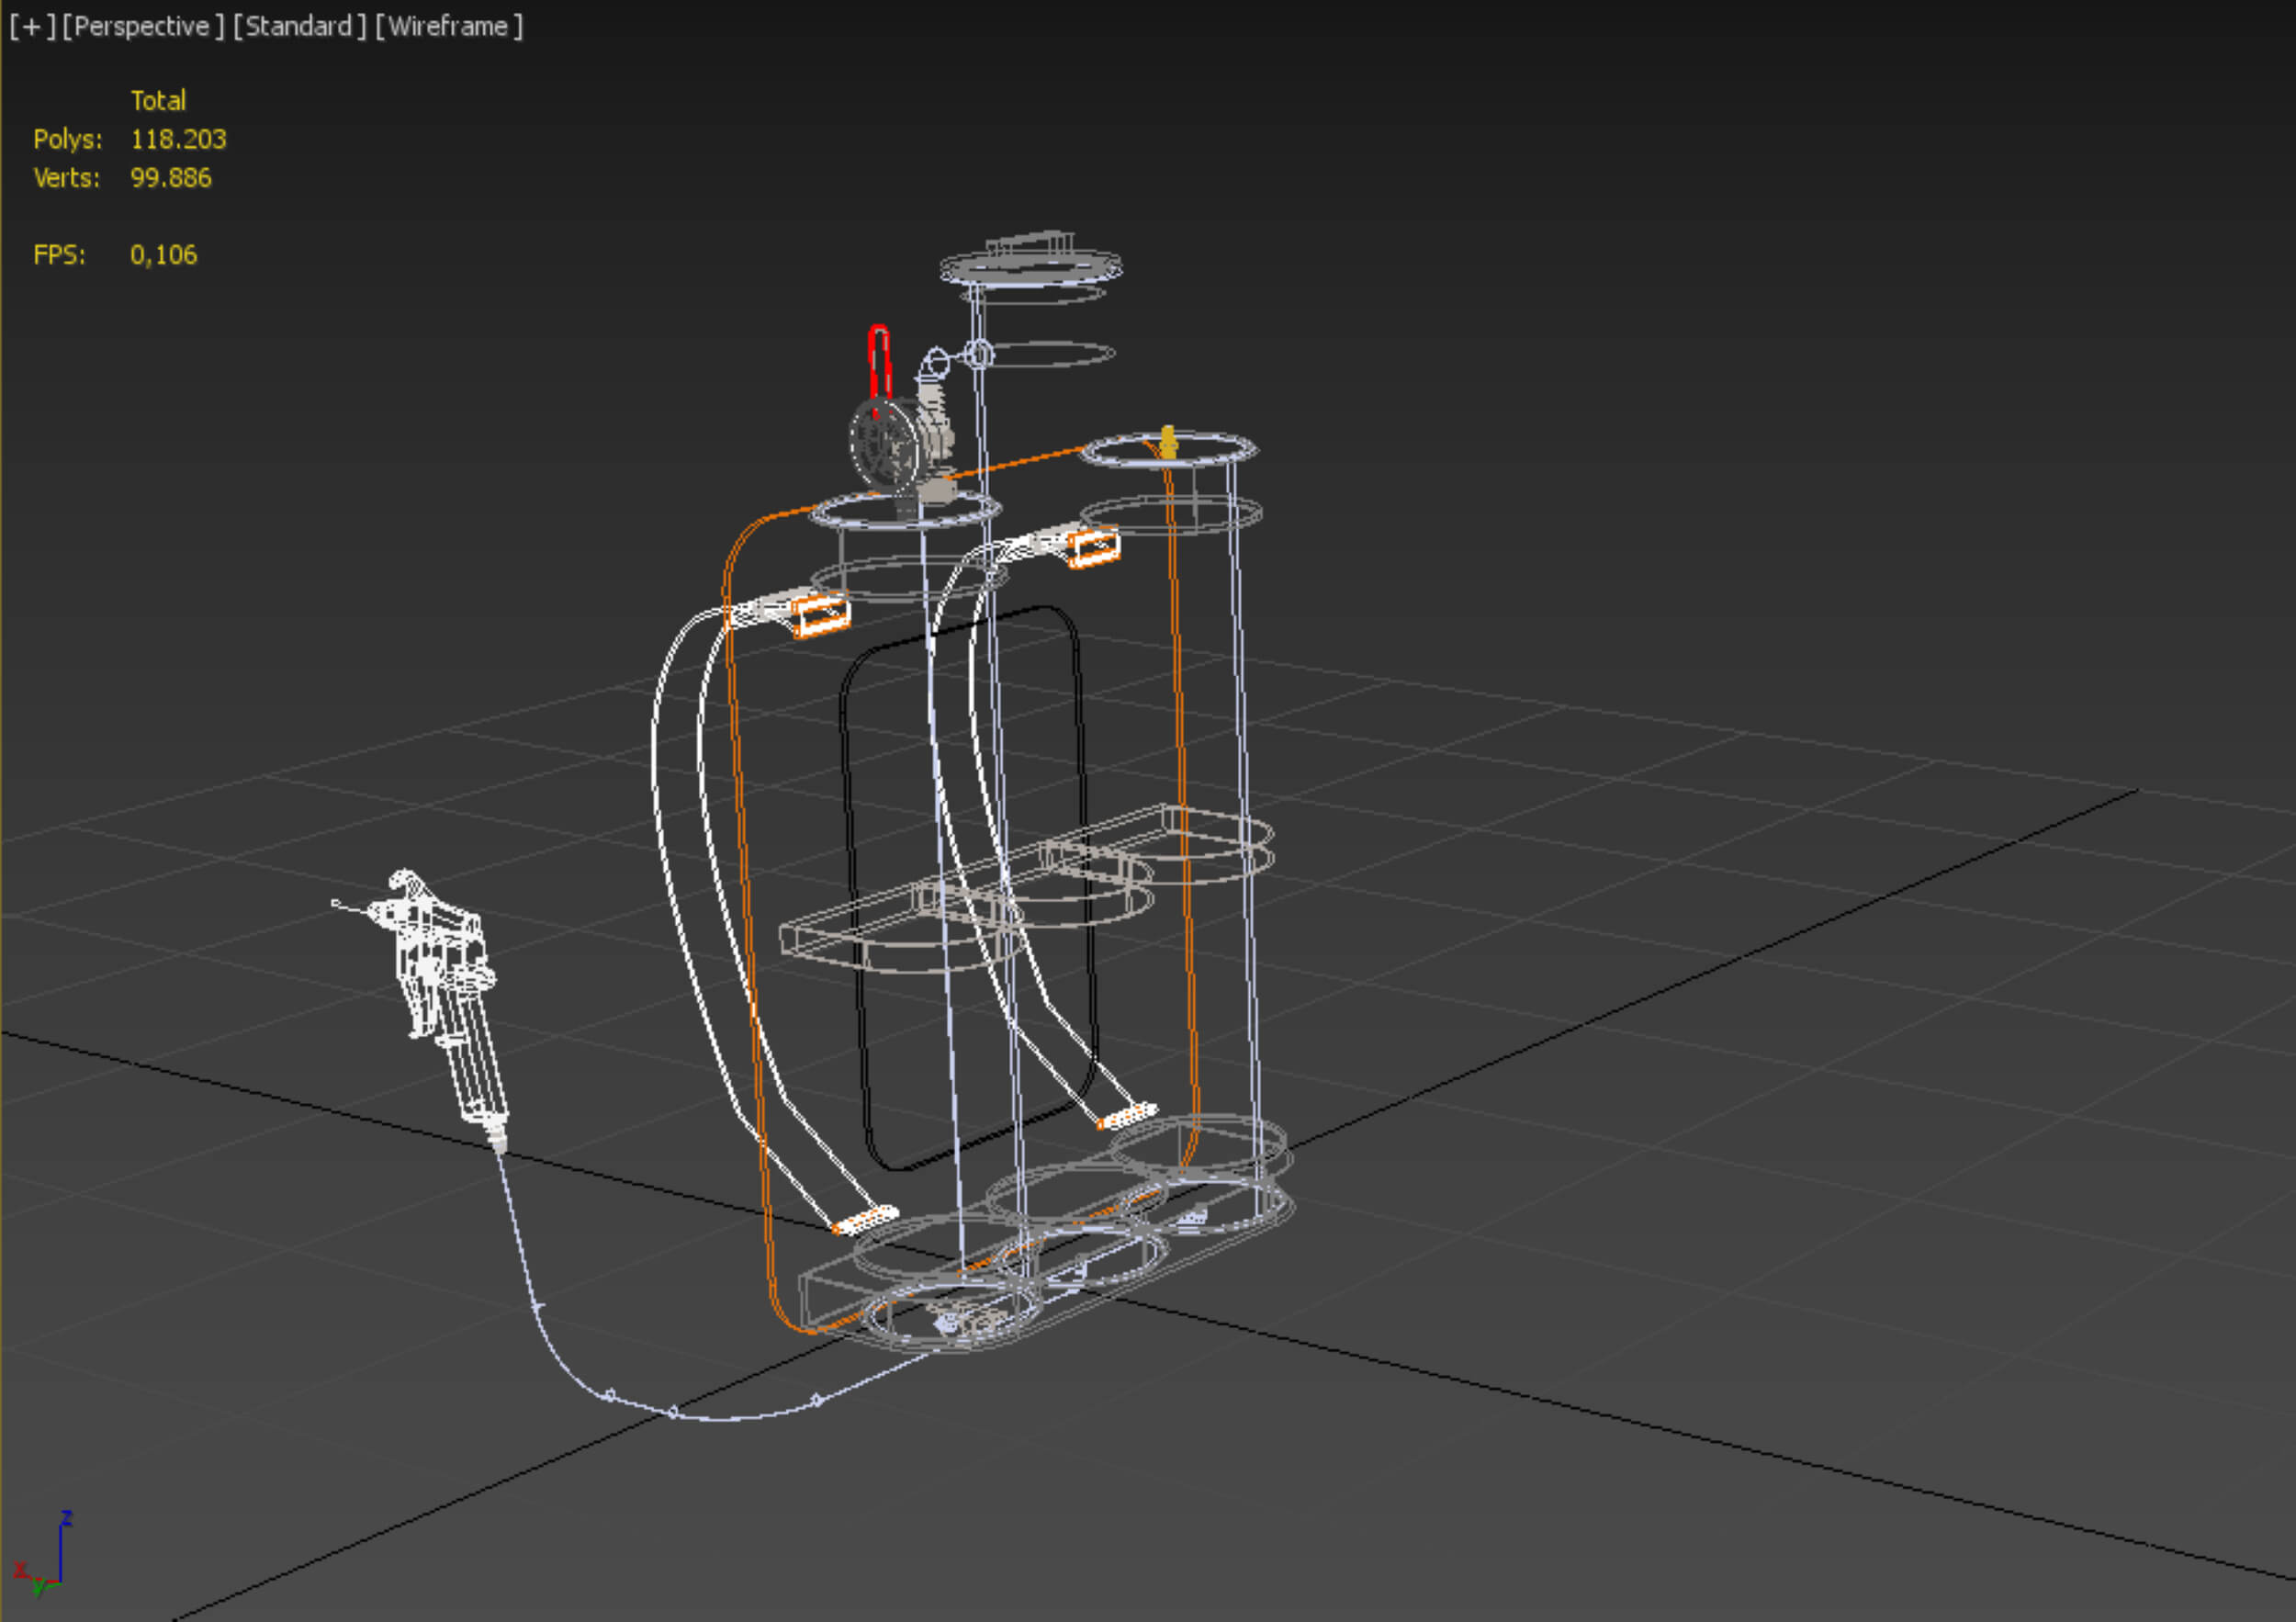2296x1622 pixels.
Task: Open the Perspective point-of-view viewport menu
Action: 142,27
